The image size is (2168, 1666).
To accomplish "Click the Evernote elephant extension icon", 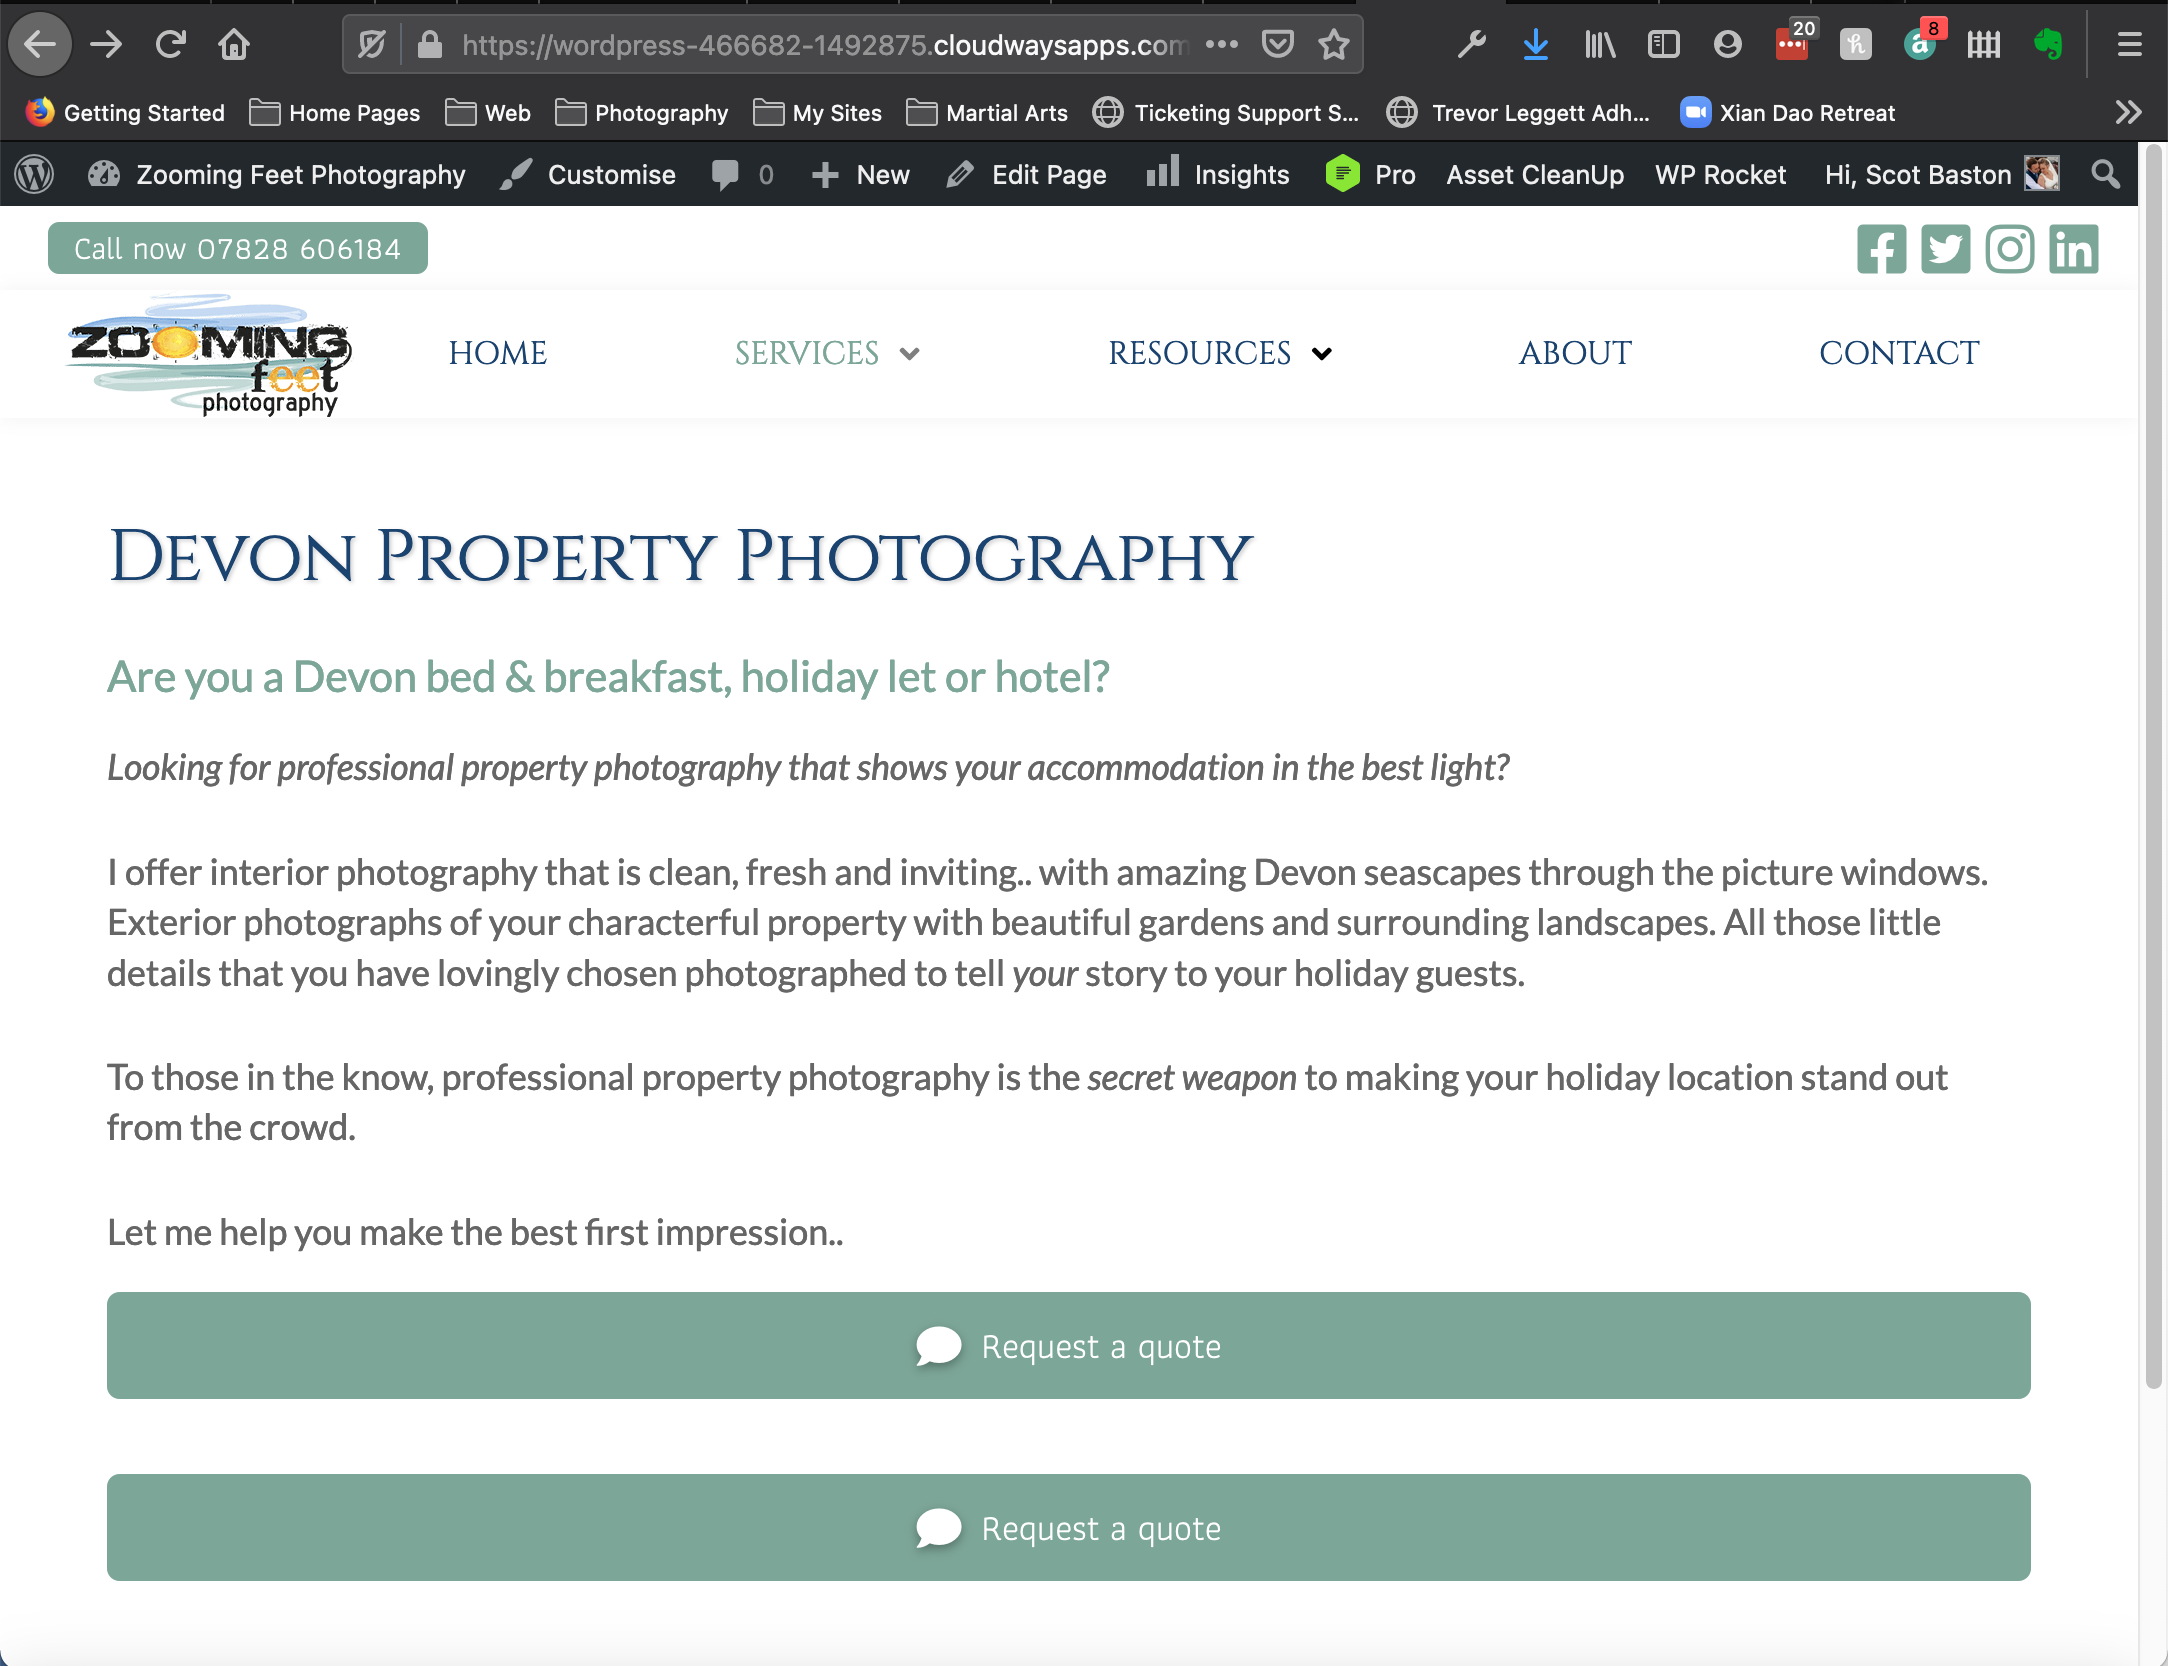I will tap(2047, 45).
